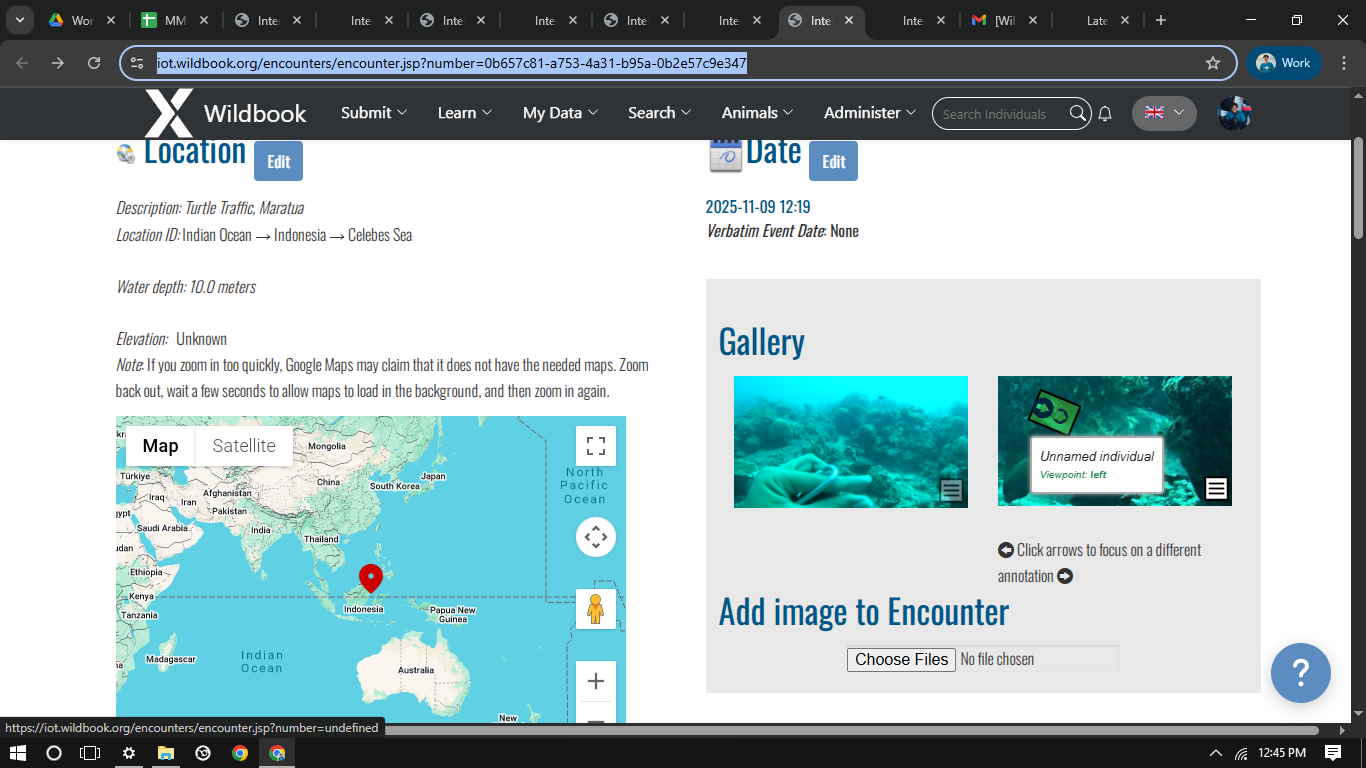Screen dimensions: 1366x768
Task: Click Edit button next to Location
Action: pyautogui.click(x=278, y=161)
